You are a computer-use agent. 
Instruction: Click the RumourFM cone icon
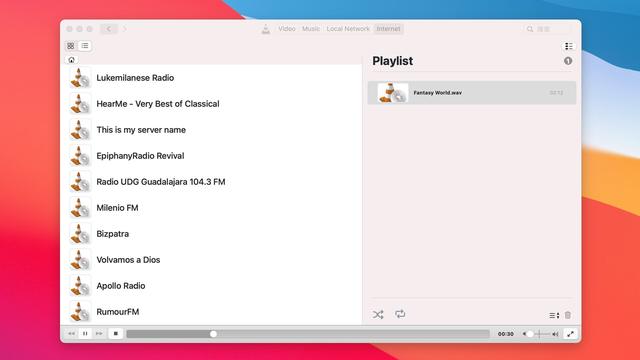(80, 312)
